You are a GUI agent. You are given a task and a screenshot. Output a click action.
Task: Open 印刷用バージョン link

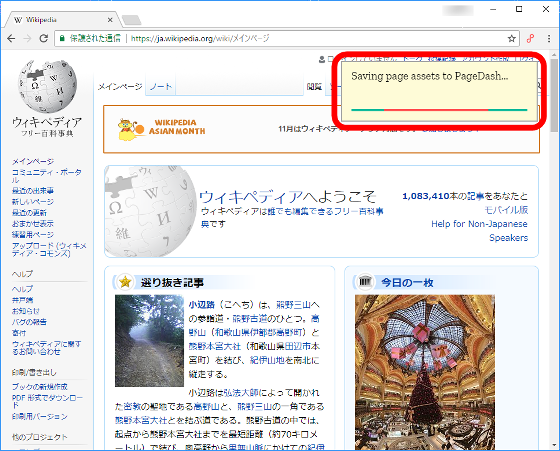[x=40, y=417]
